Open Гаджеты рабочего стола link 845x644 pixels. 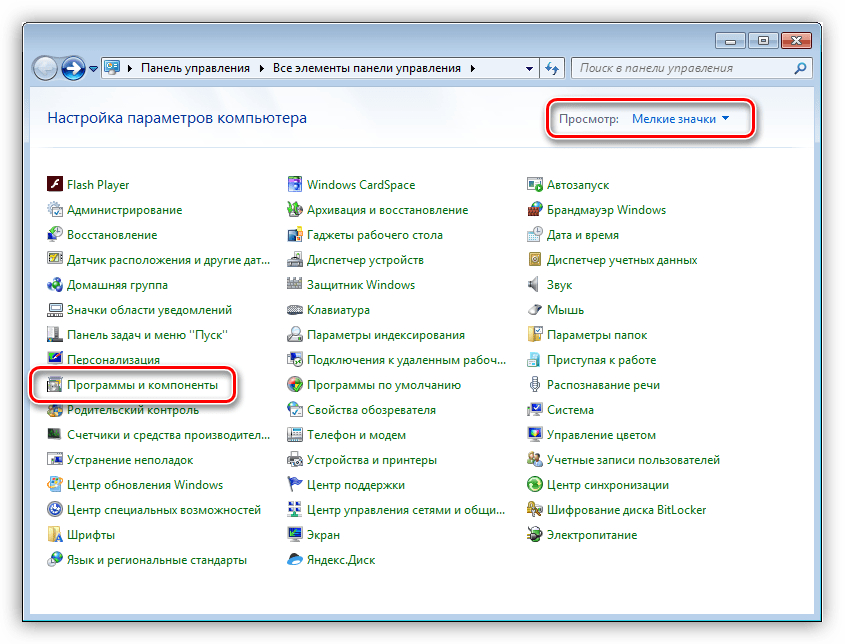[375, 235]
